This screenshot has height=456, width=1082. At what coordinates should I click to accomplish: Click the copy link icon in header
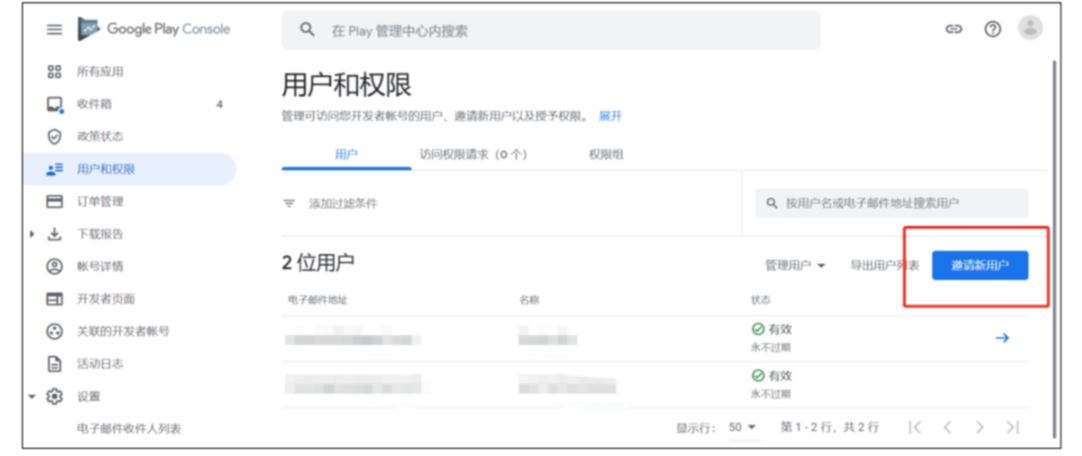pyautogui.click(x=953, y=30)
